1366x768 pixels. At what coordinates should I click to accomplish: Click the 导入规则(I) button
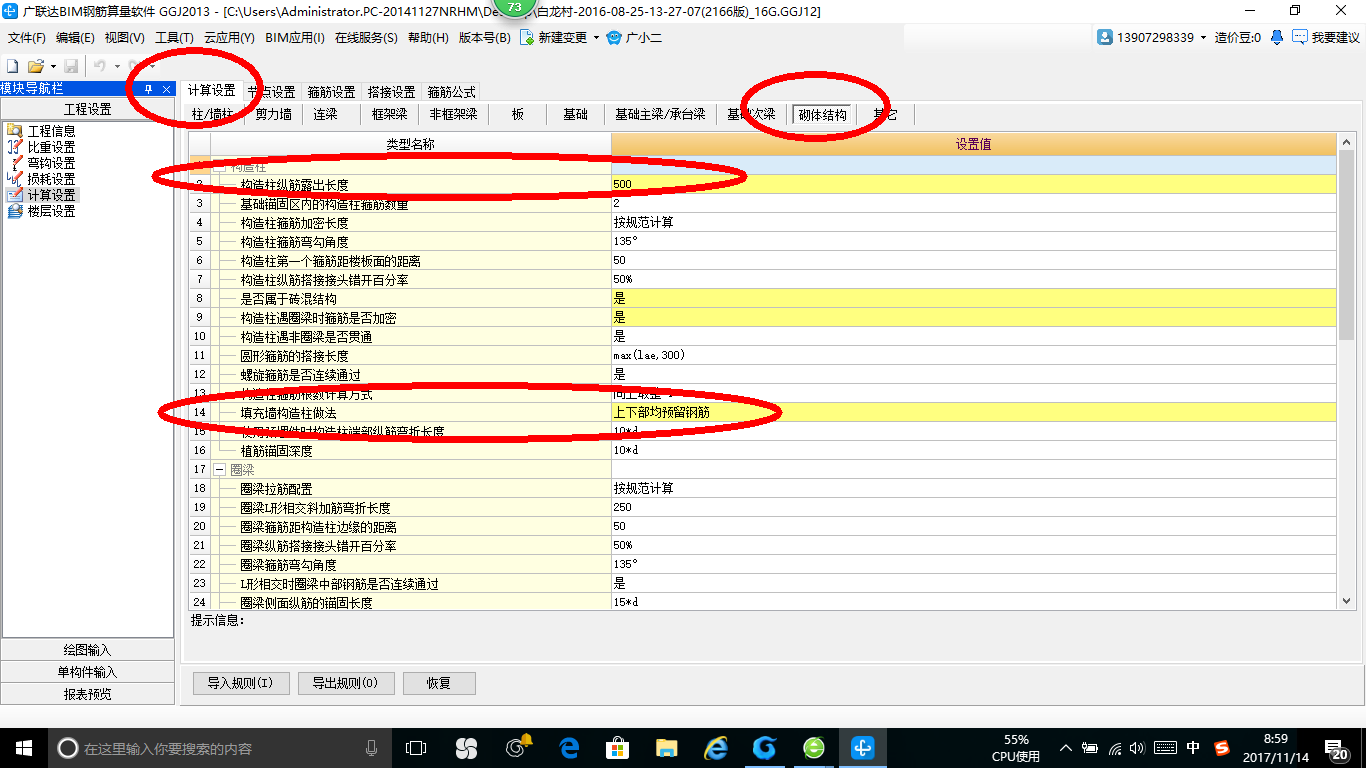240,683
